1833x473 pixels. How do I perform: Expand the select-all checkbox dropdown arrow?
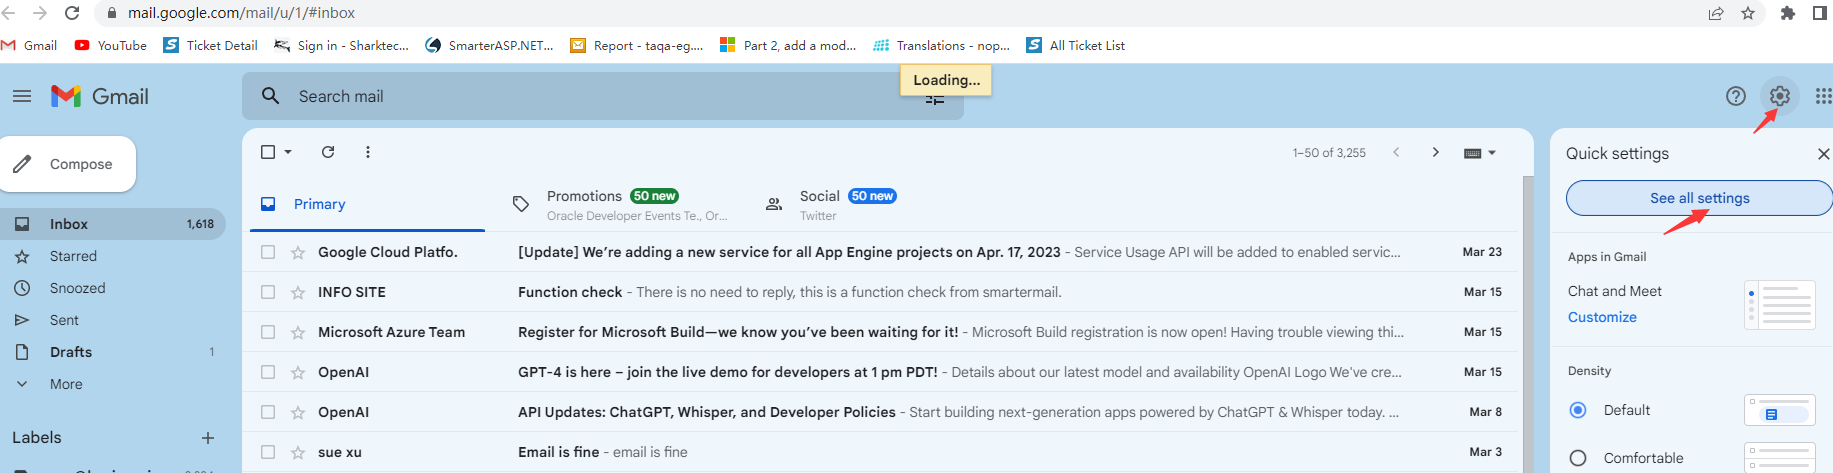(288, 152)
